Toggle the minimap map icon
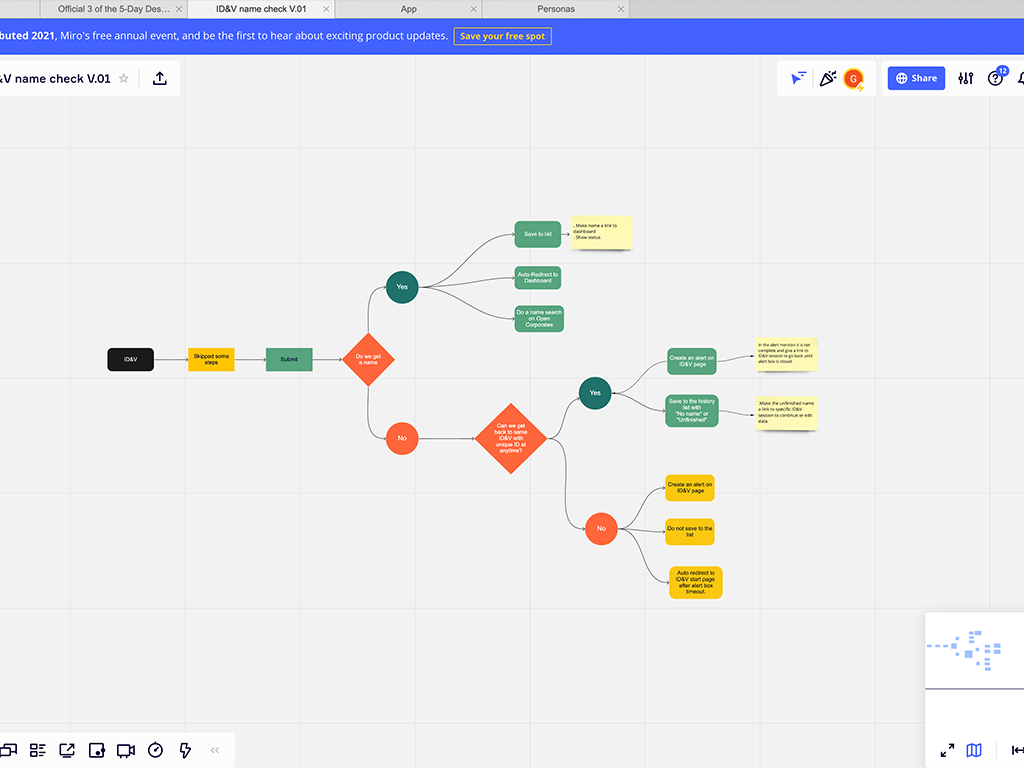This screenshot has width=1024, height=768. (x=974, y=750)
